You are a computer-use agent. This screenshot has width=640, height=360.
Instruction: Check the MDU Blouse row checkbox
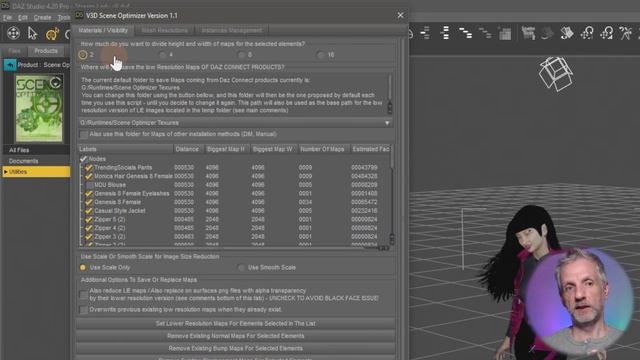point(89,185)
